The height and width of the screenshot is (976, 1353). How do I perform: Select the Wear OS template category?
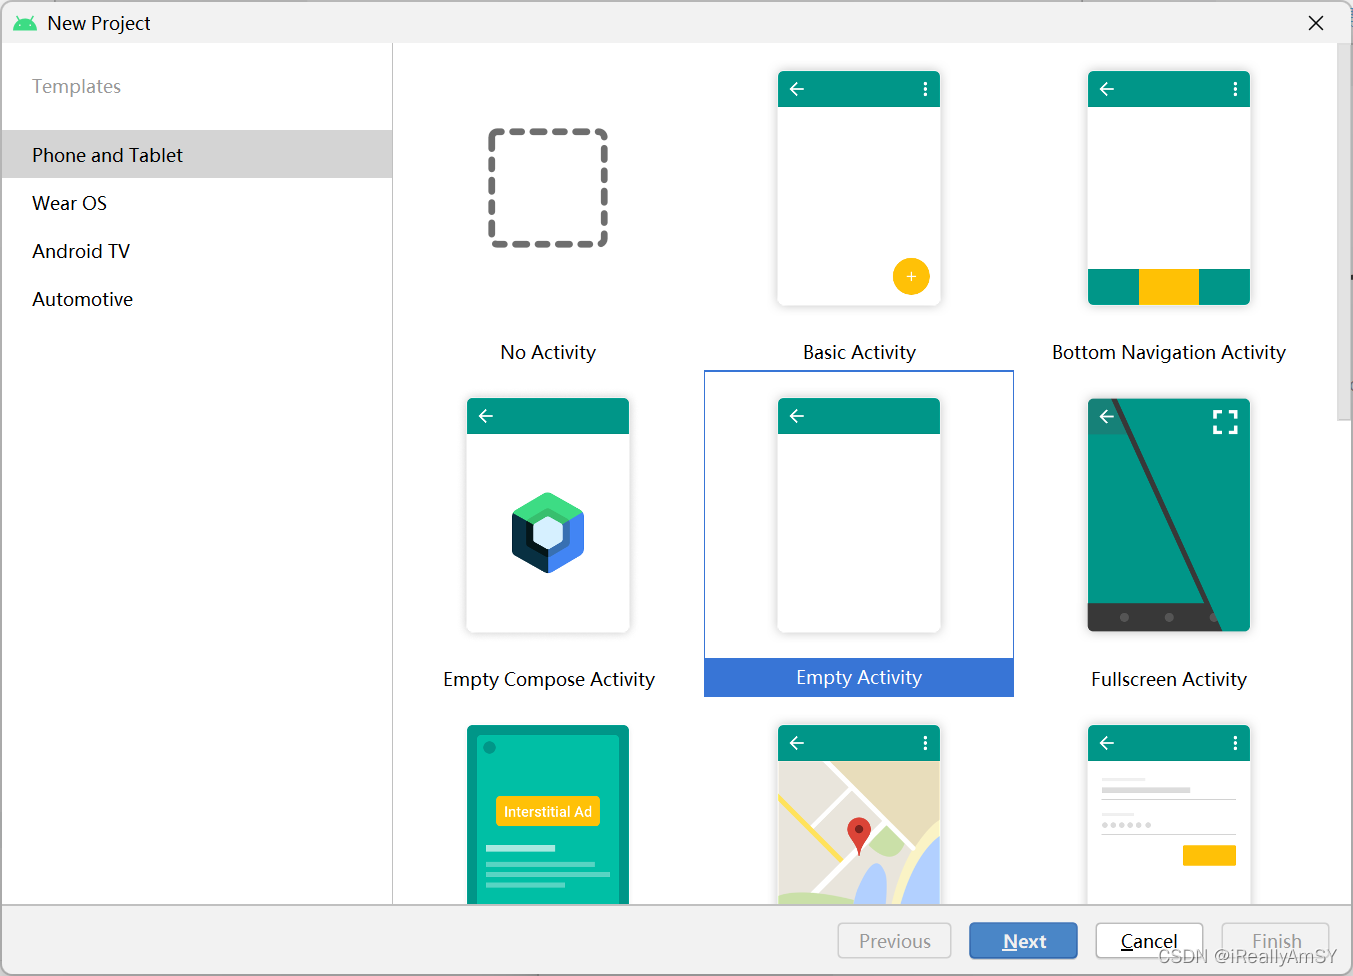coord(197,203)
